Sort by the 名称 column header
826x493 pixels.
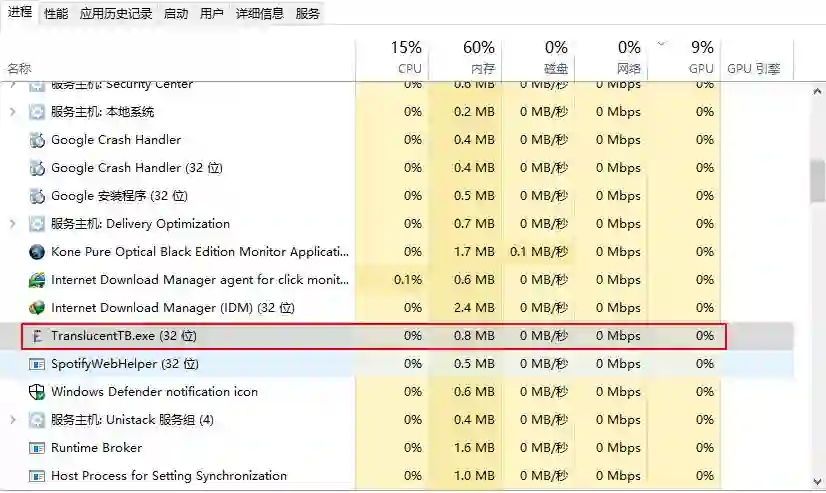tap(20, 69)
